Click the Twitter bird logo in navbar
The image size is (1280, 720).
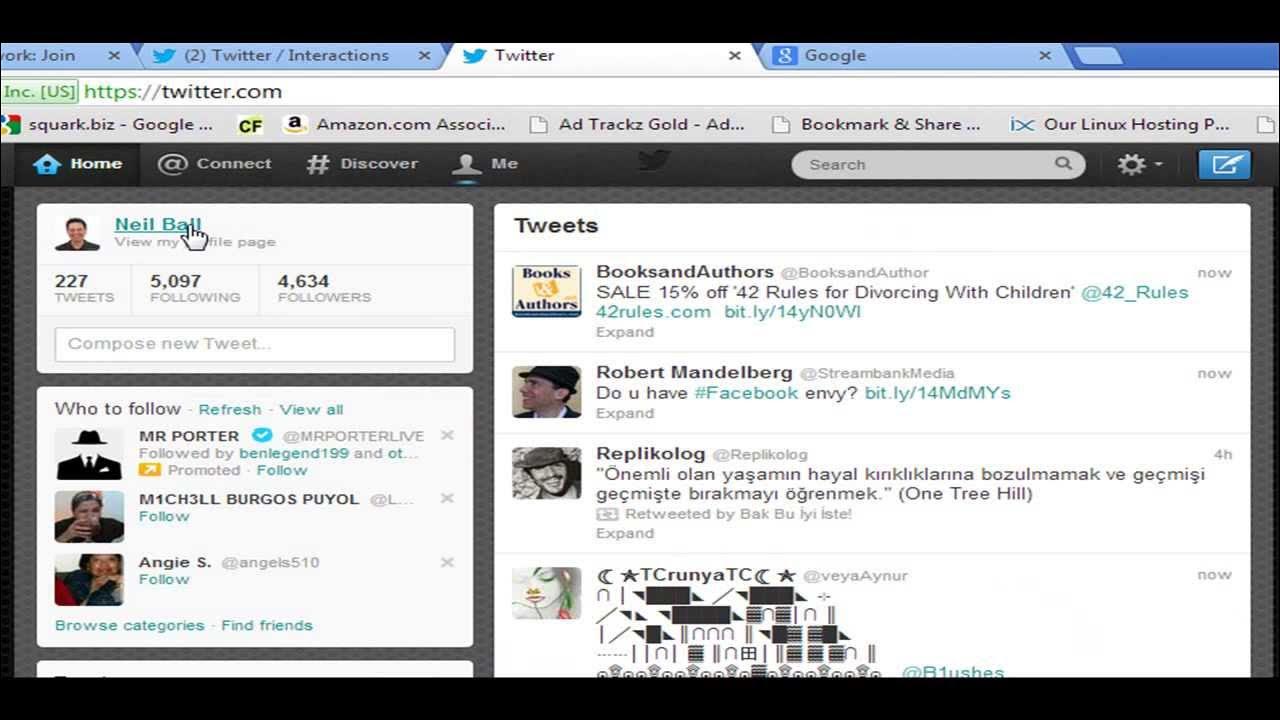pos(653,160)
